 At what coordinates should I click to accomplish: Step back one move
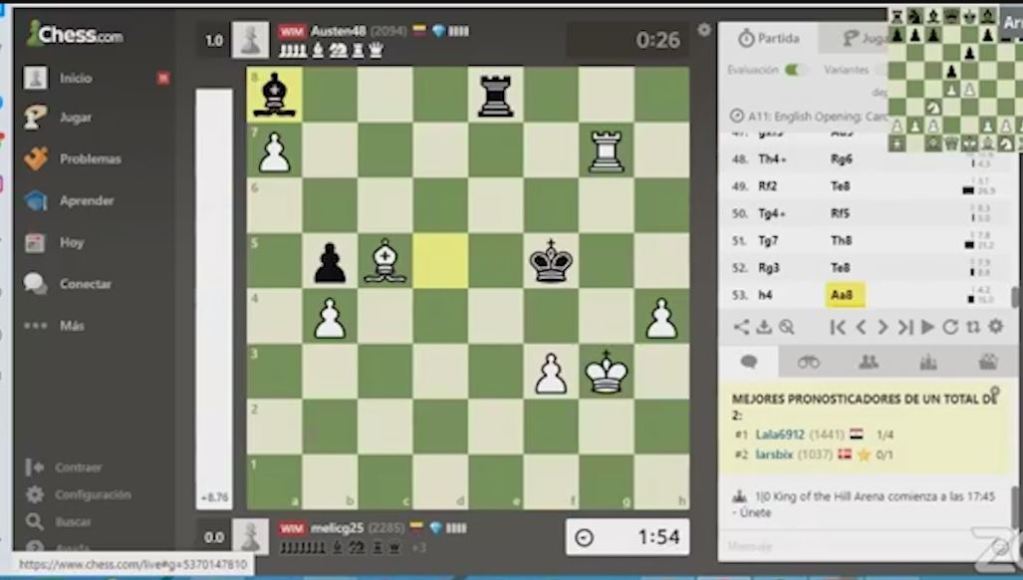pos(860,327)
